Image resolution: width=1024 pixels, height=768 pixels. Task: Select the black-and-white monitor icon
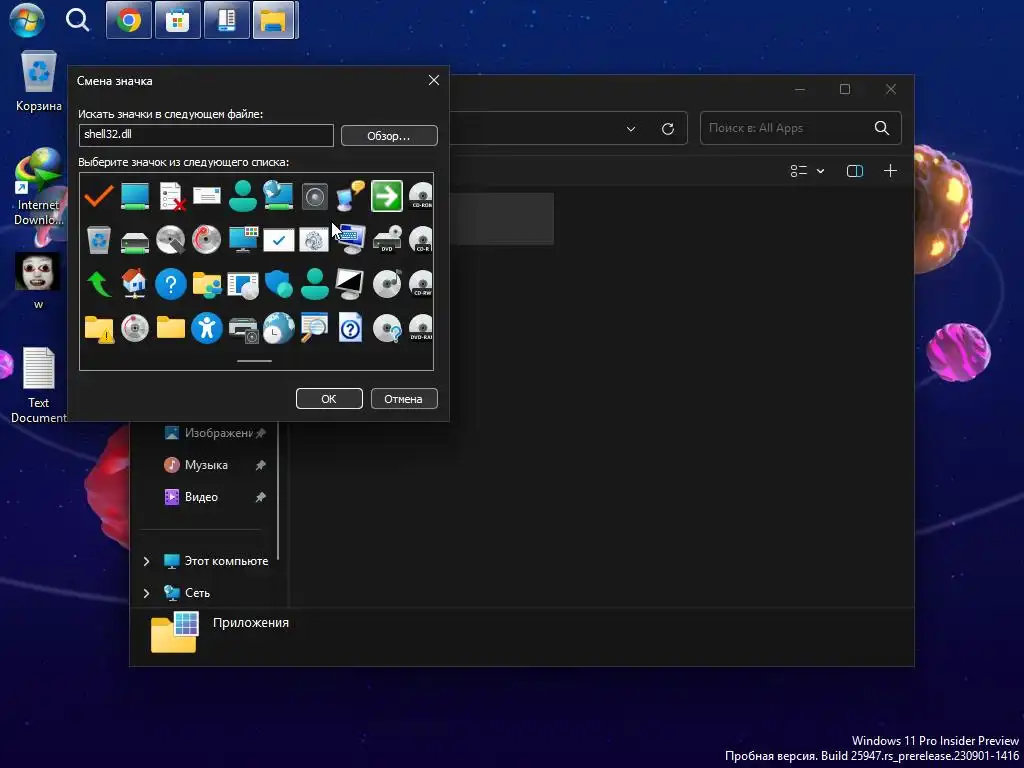tap(350, 284)
